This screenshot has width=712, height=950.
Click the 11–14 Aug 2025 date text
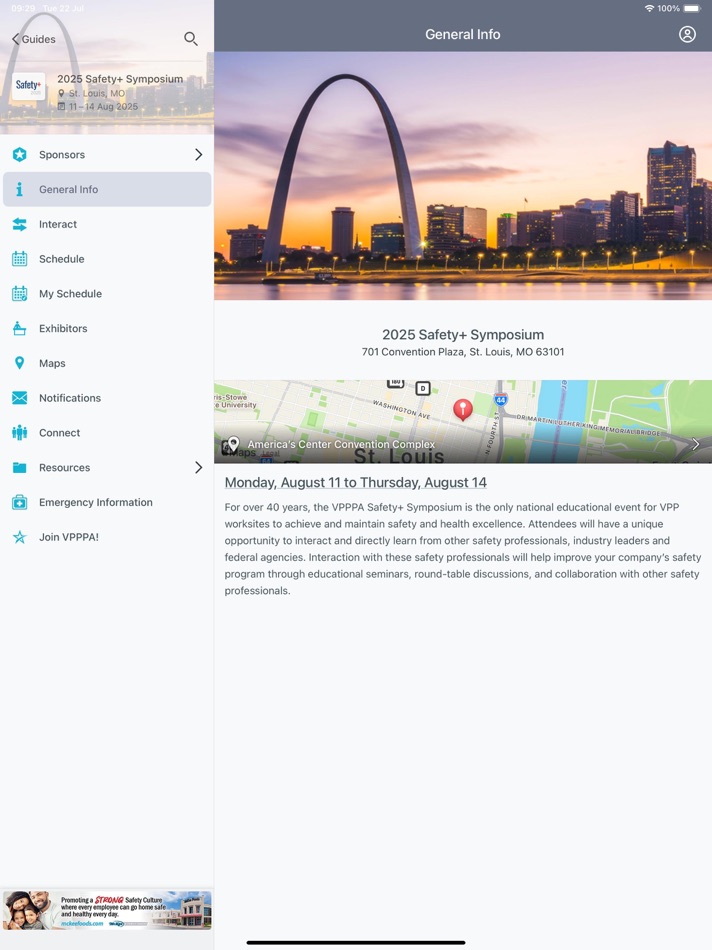pos(103,107)
